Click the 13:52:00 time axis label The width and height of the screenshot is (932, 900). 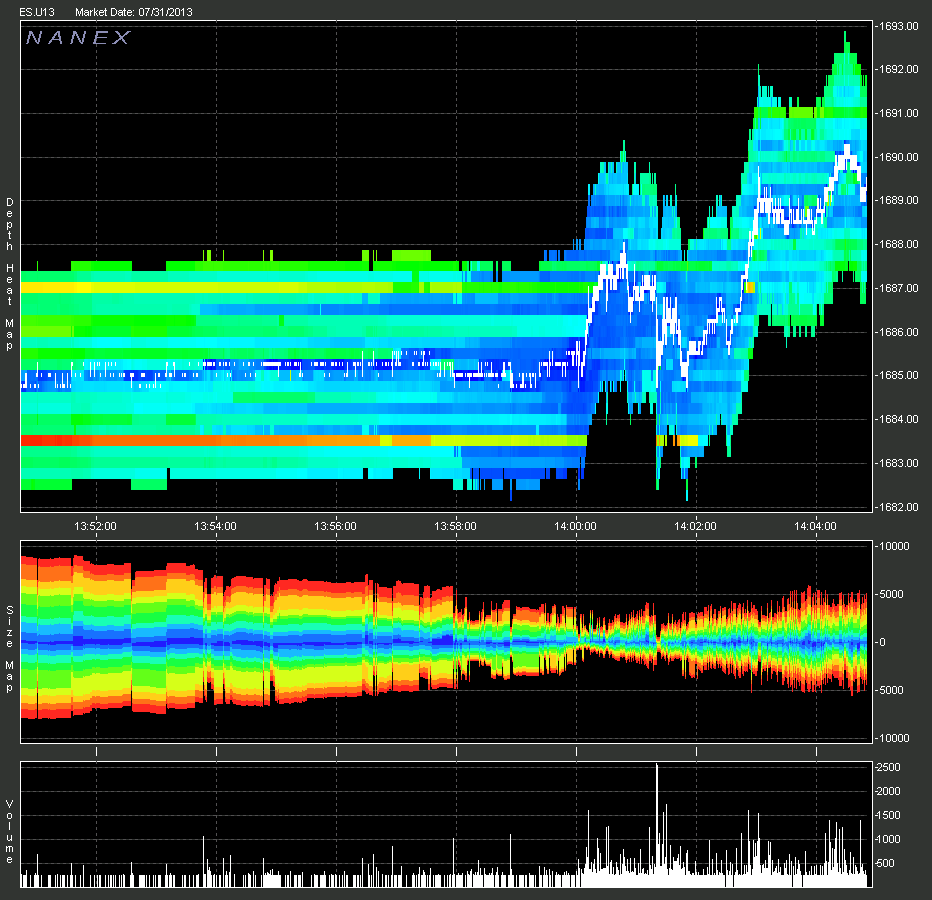coord(95,526)
